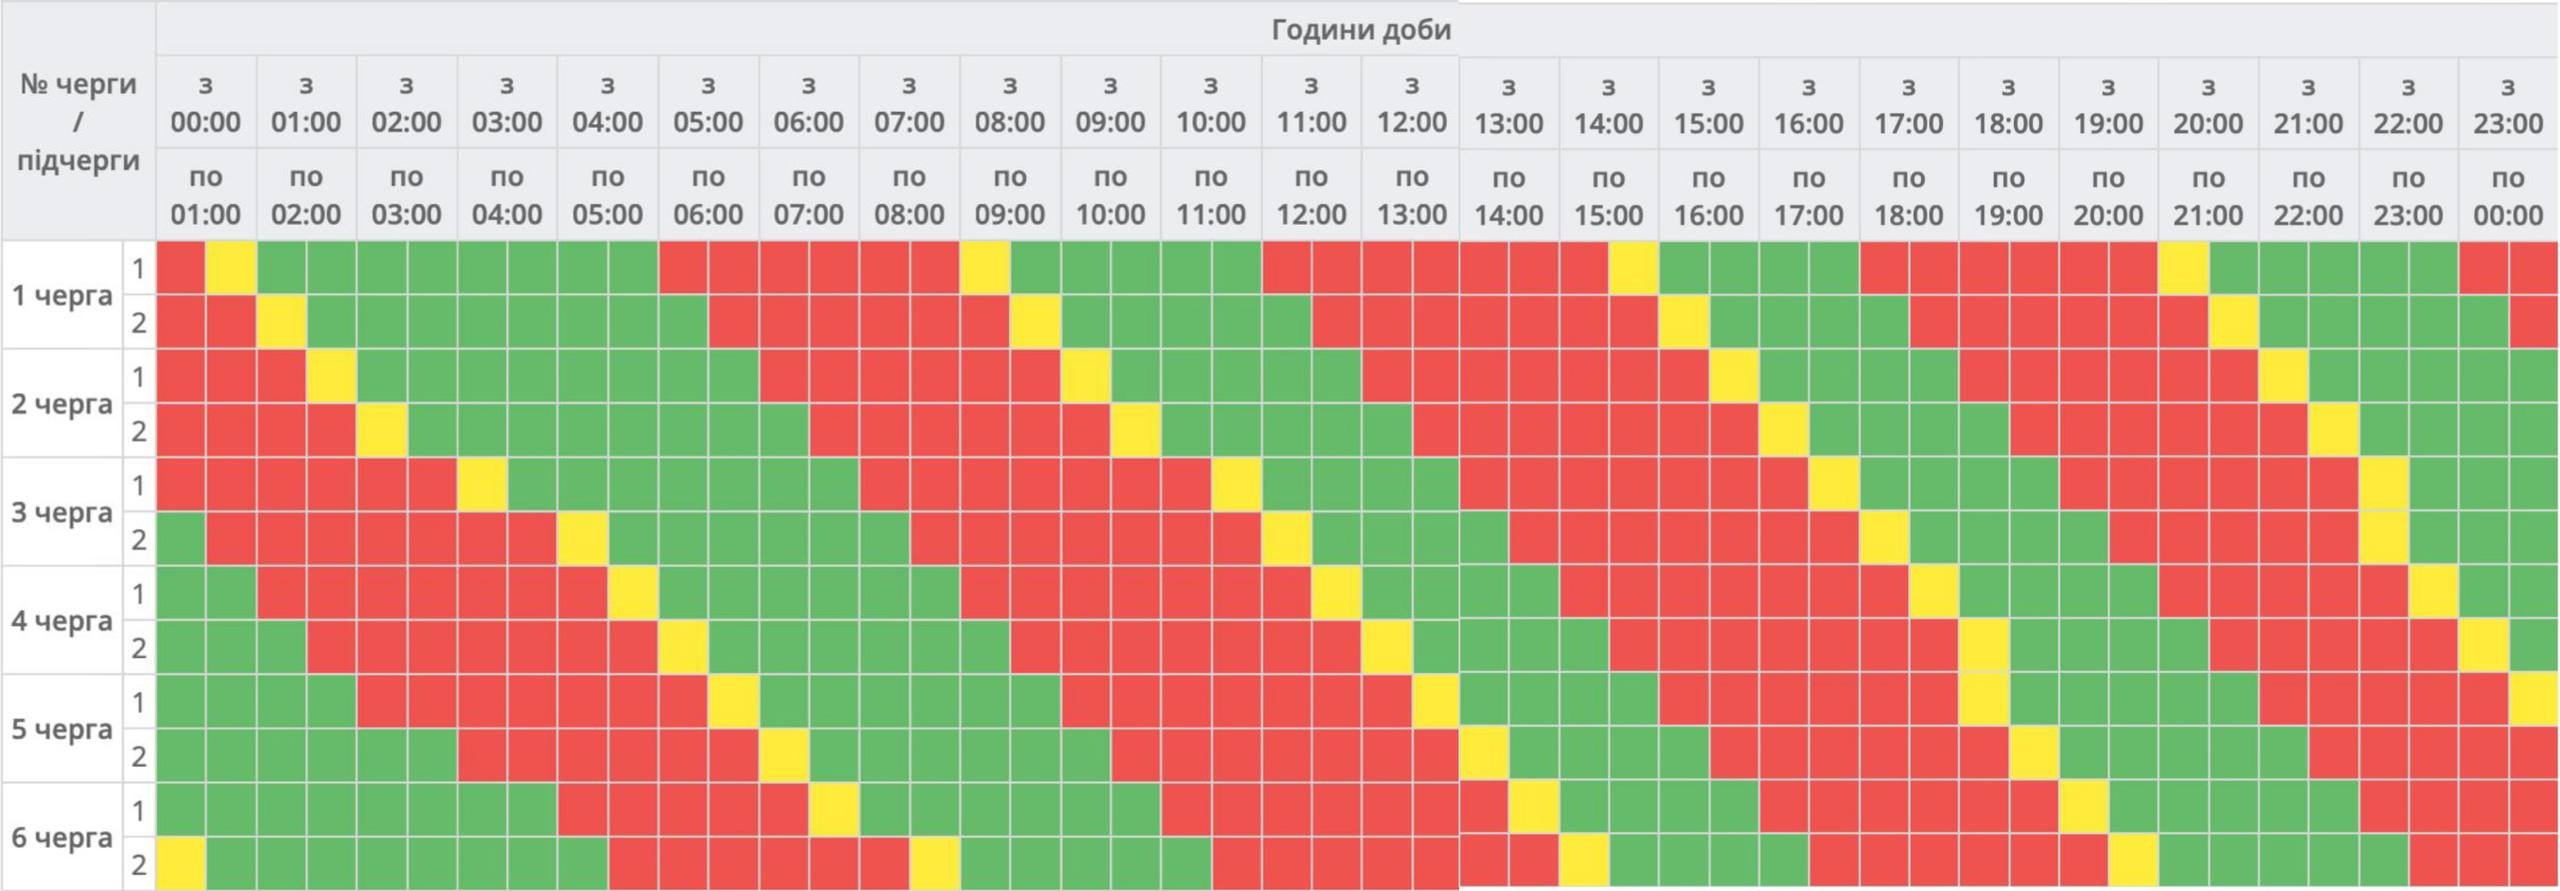Click yellow cell in 4 черга subqueue 2 under 22:00

2483,647
